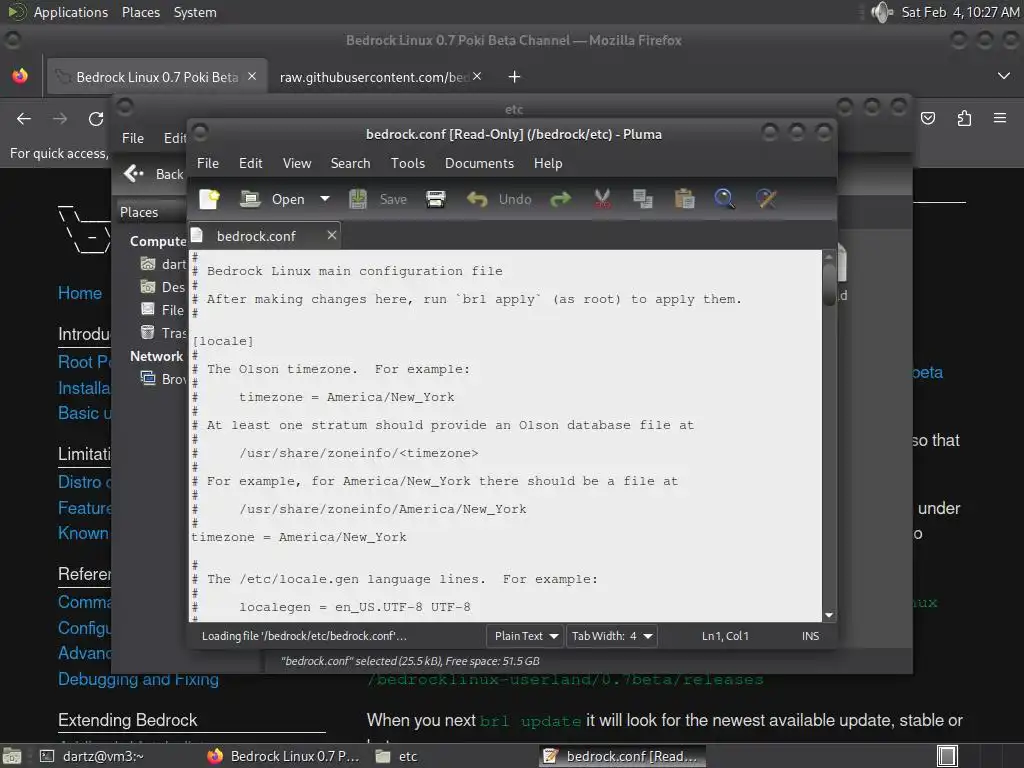Click the Undo toolbar button
This screenshot has width=1024, height=768.
[x=499, y=199]
